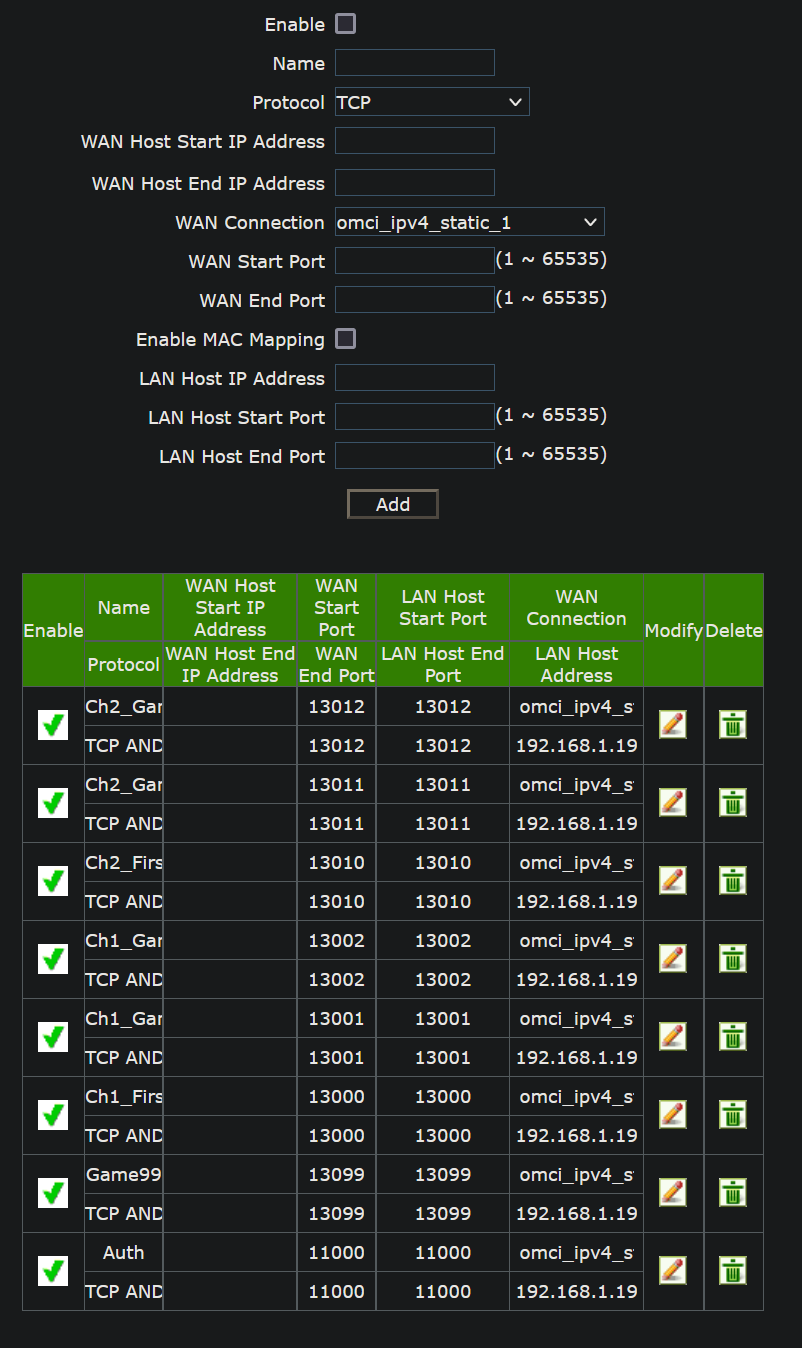Toggle the enabled check for port 13002

[53, 959]
